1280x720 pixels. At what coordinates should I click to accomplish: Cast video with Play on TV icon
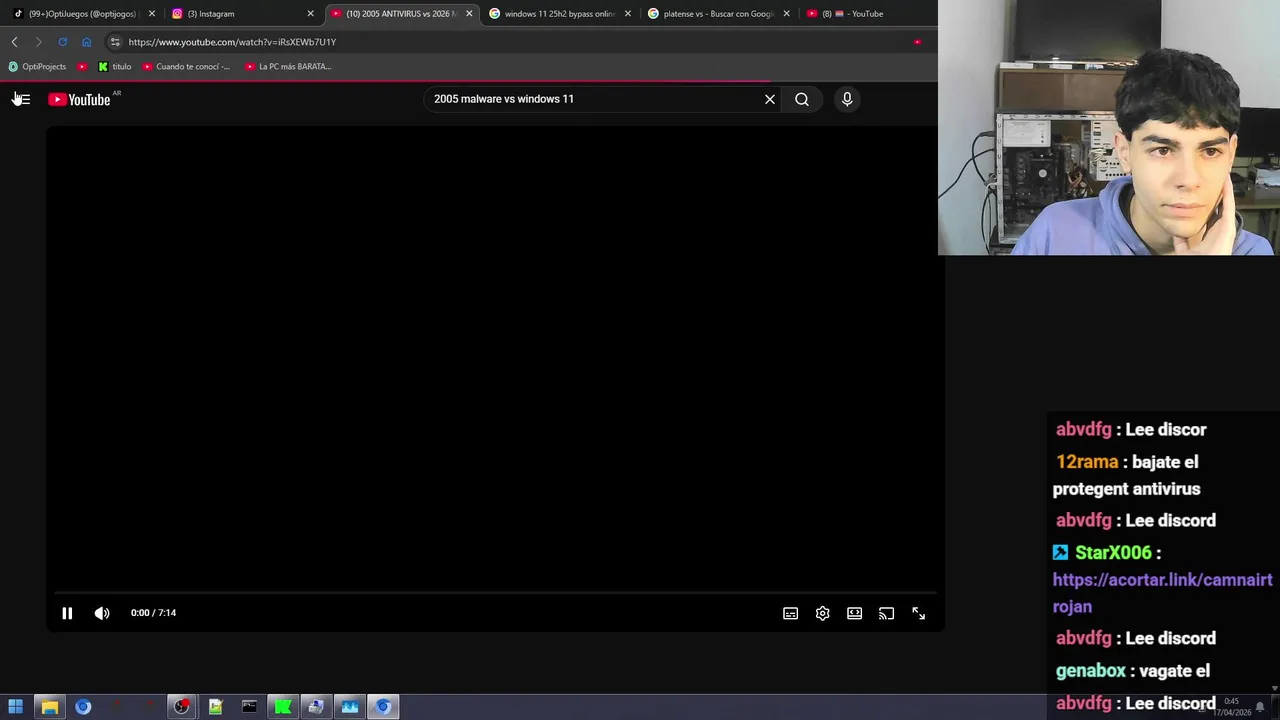click(x=886, y=613)
